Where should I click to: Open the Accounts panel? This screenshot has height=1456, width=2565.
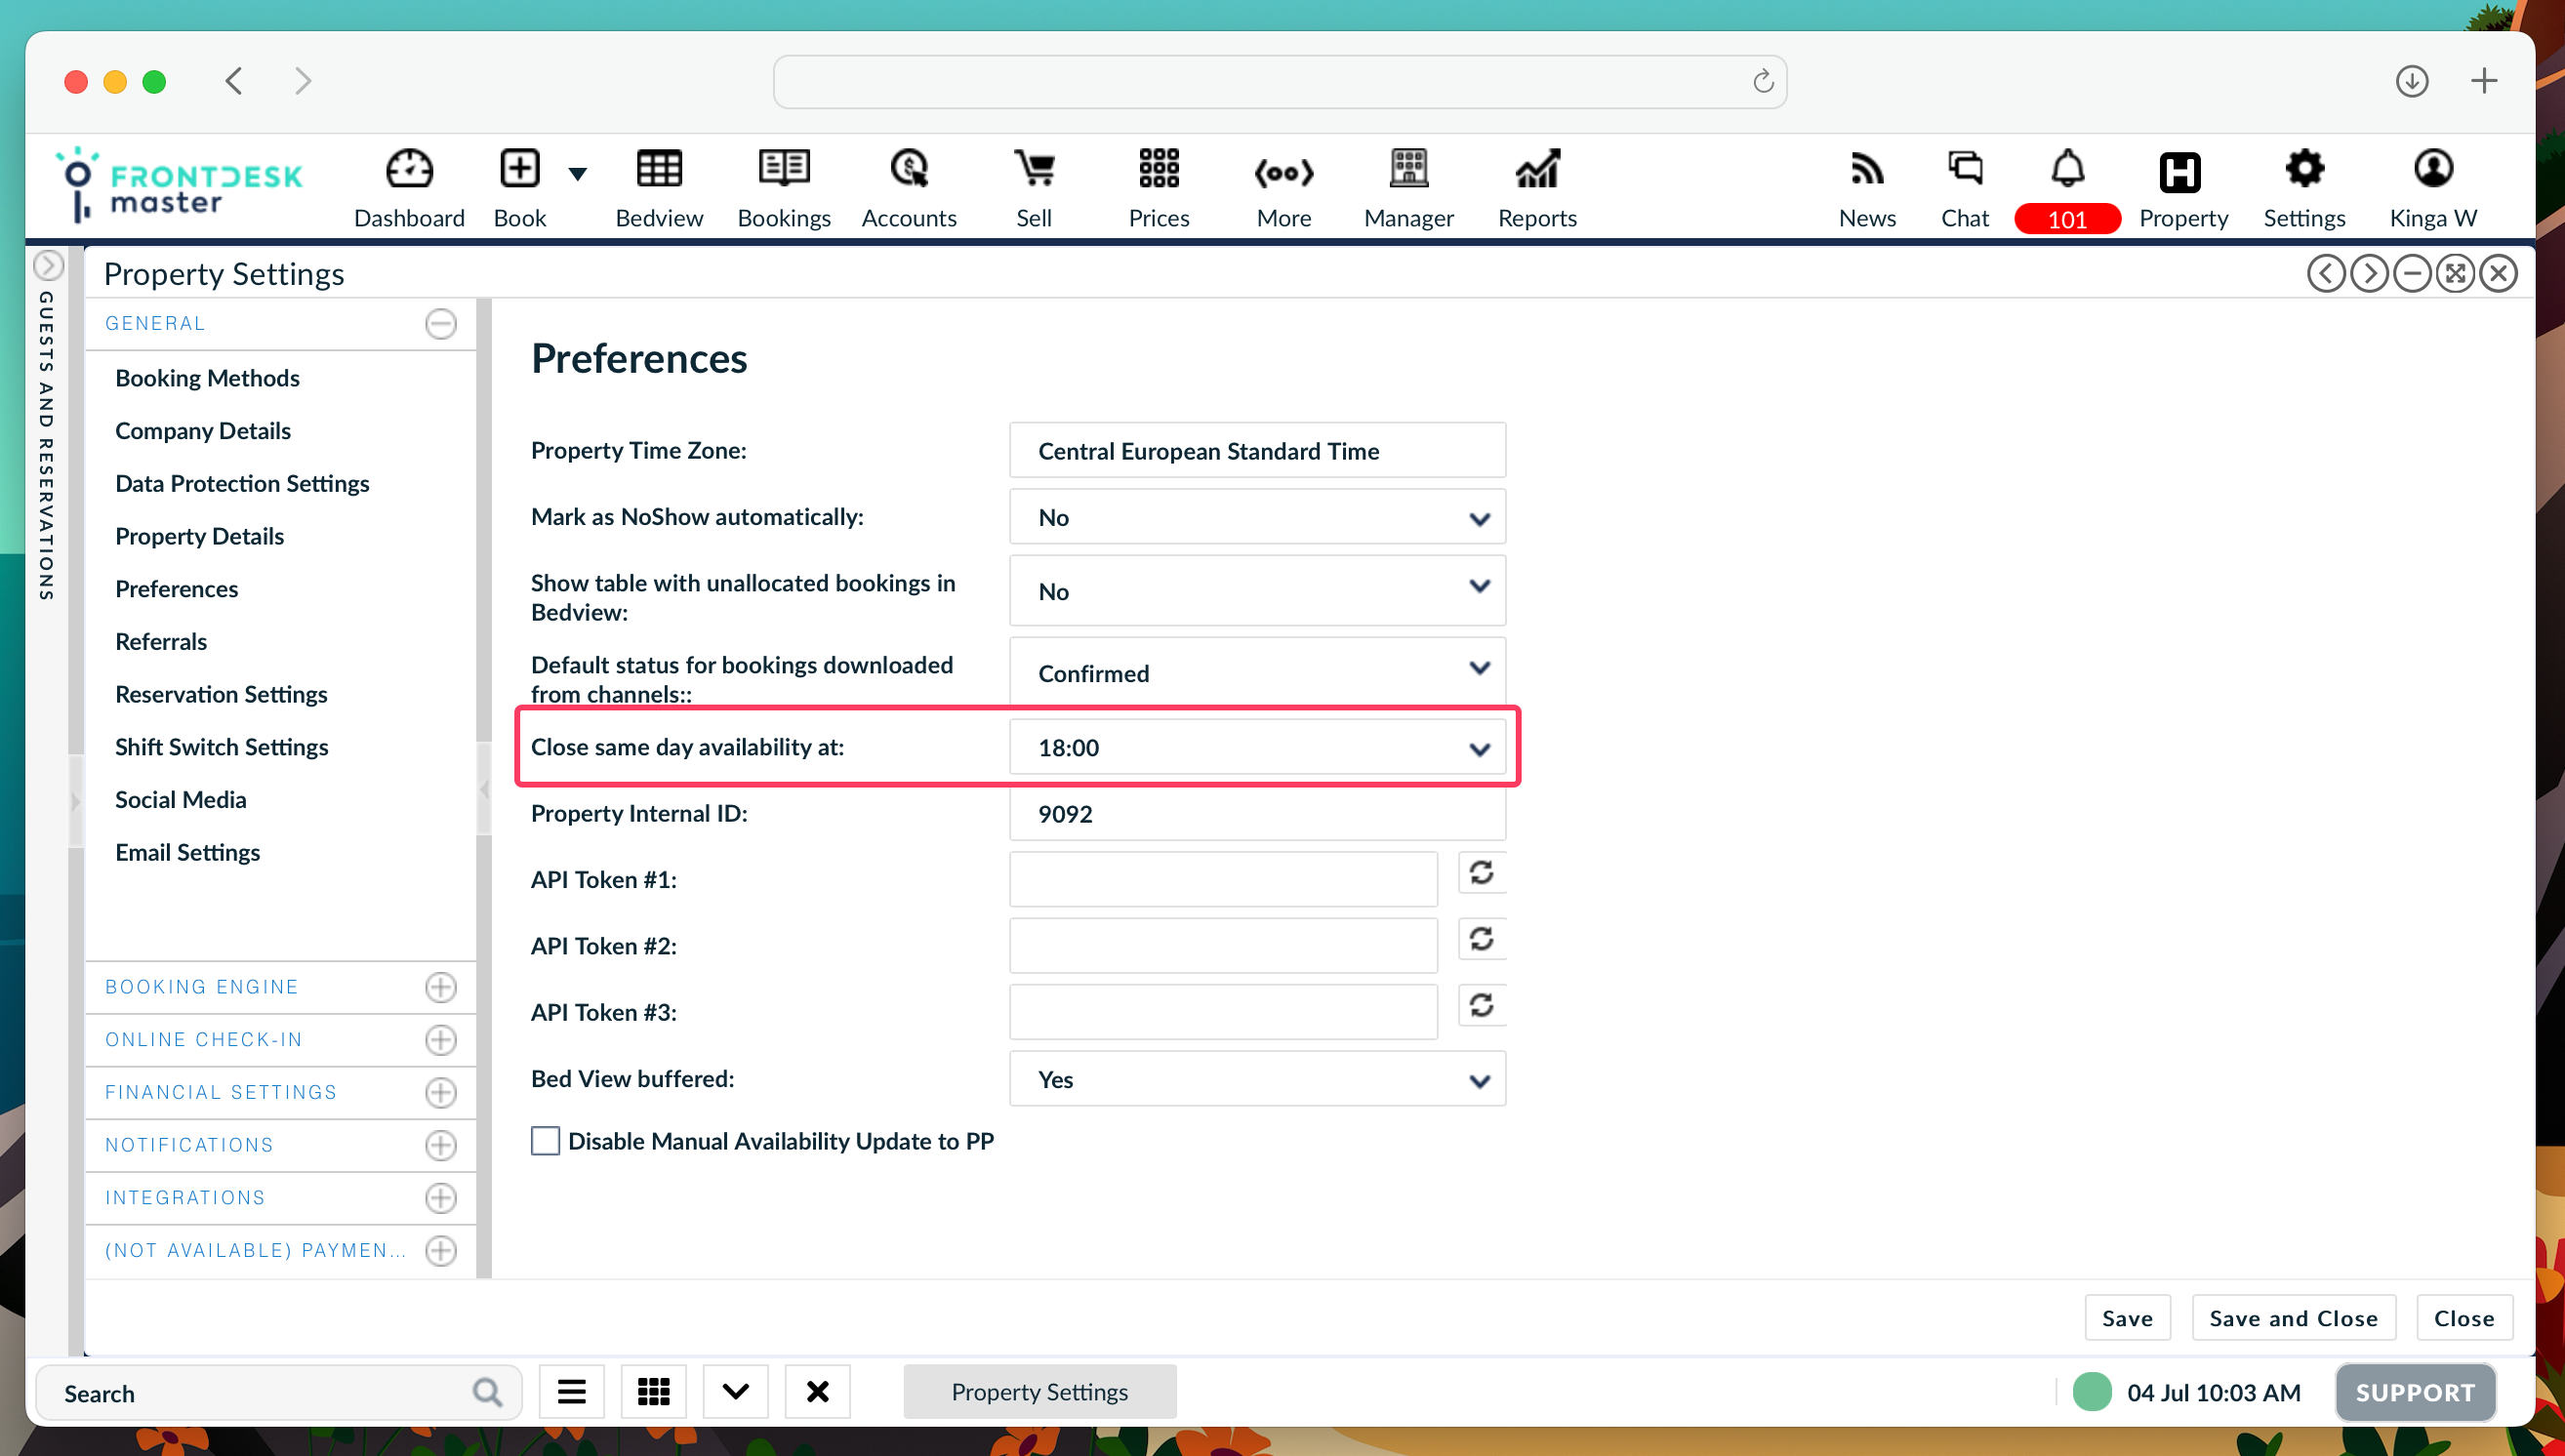pos(909,190)
